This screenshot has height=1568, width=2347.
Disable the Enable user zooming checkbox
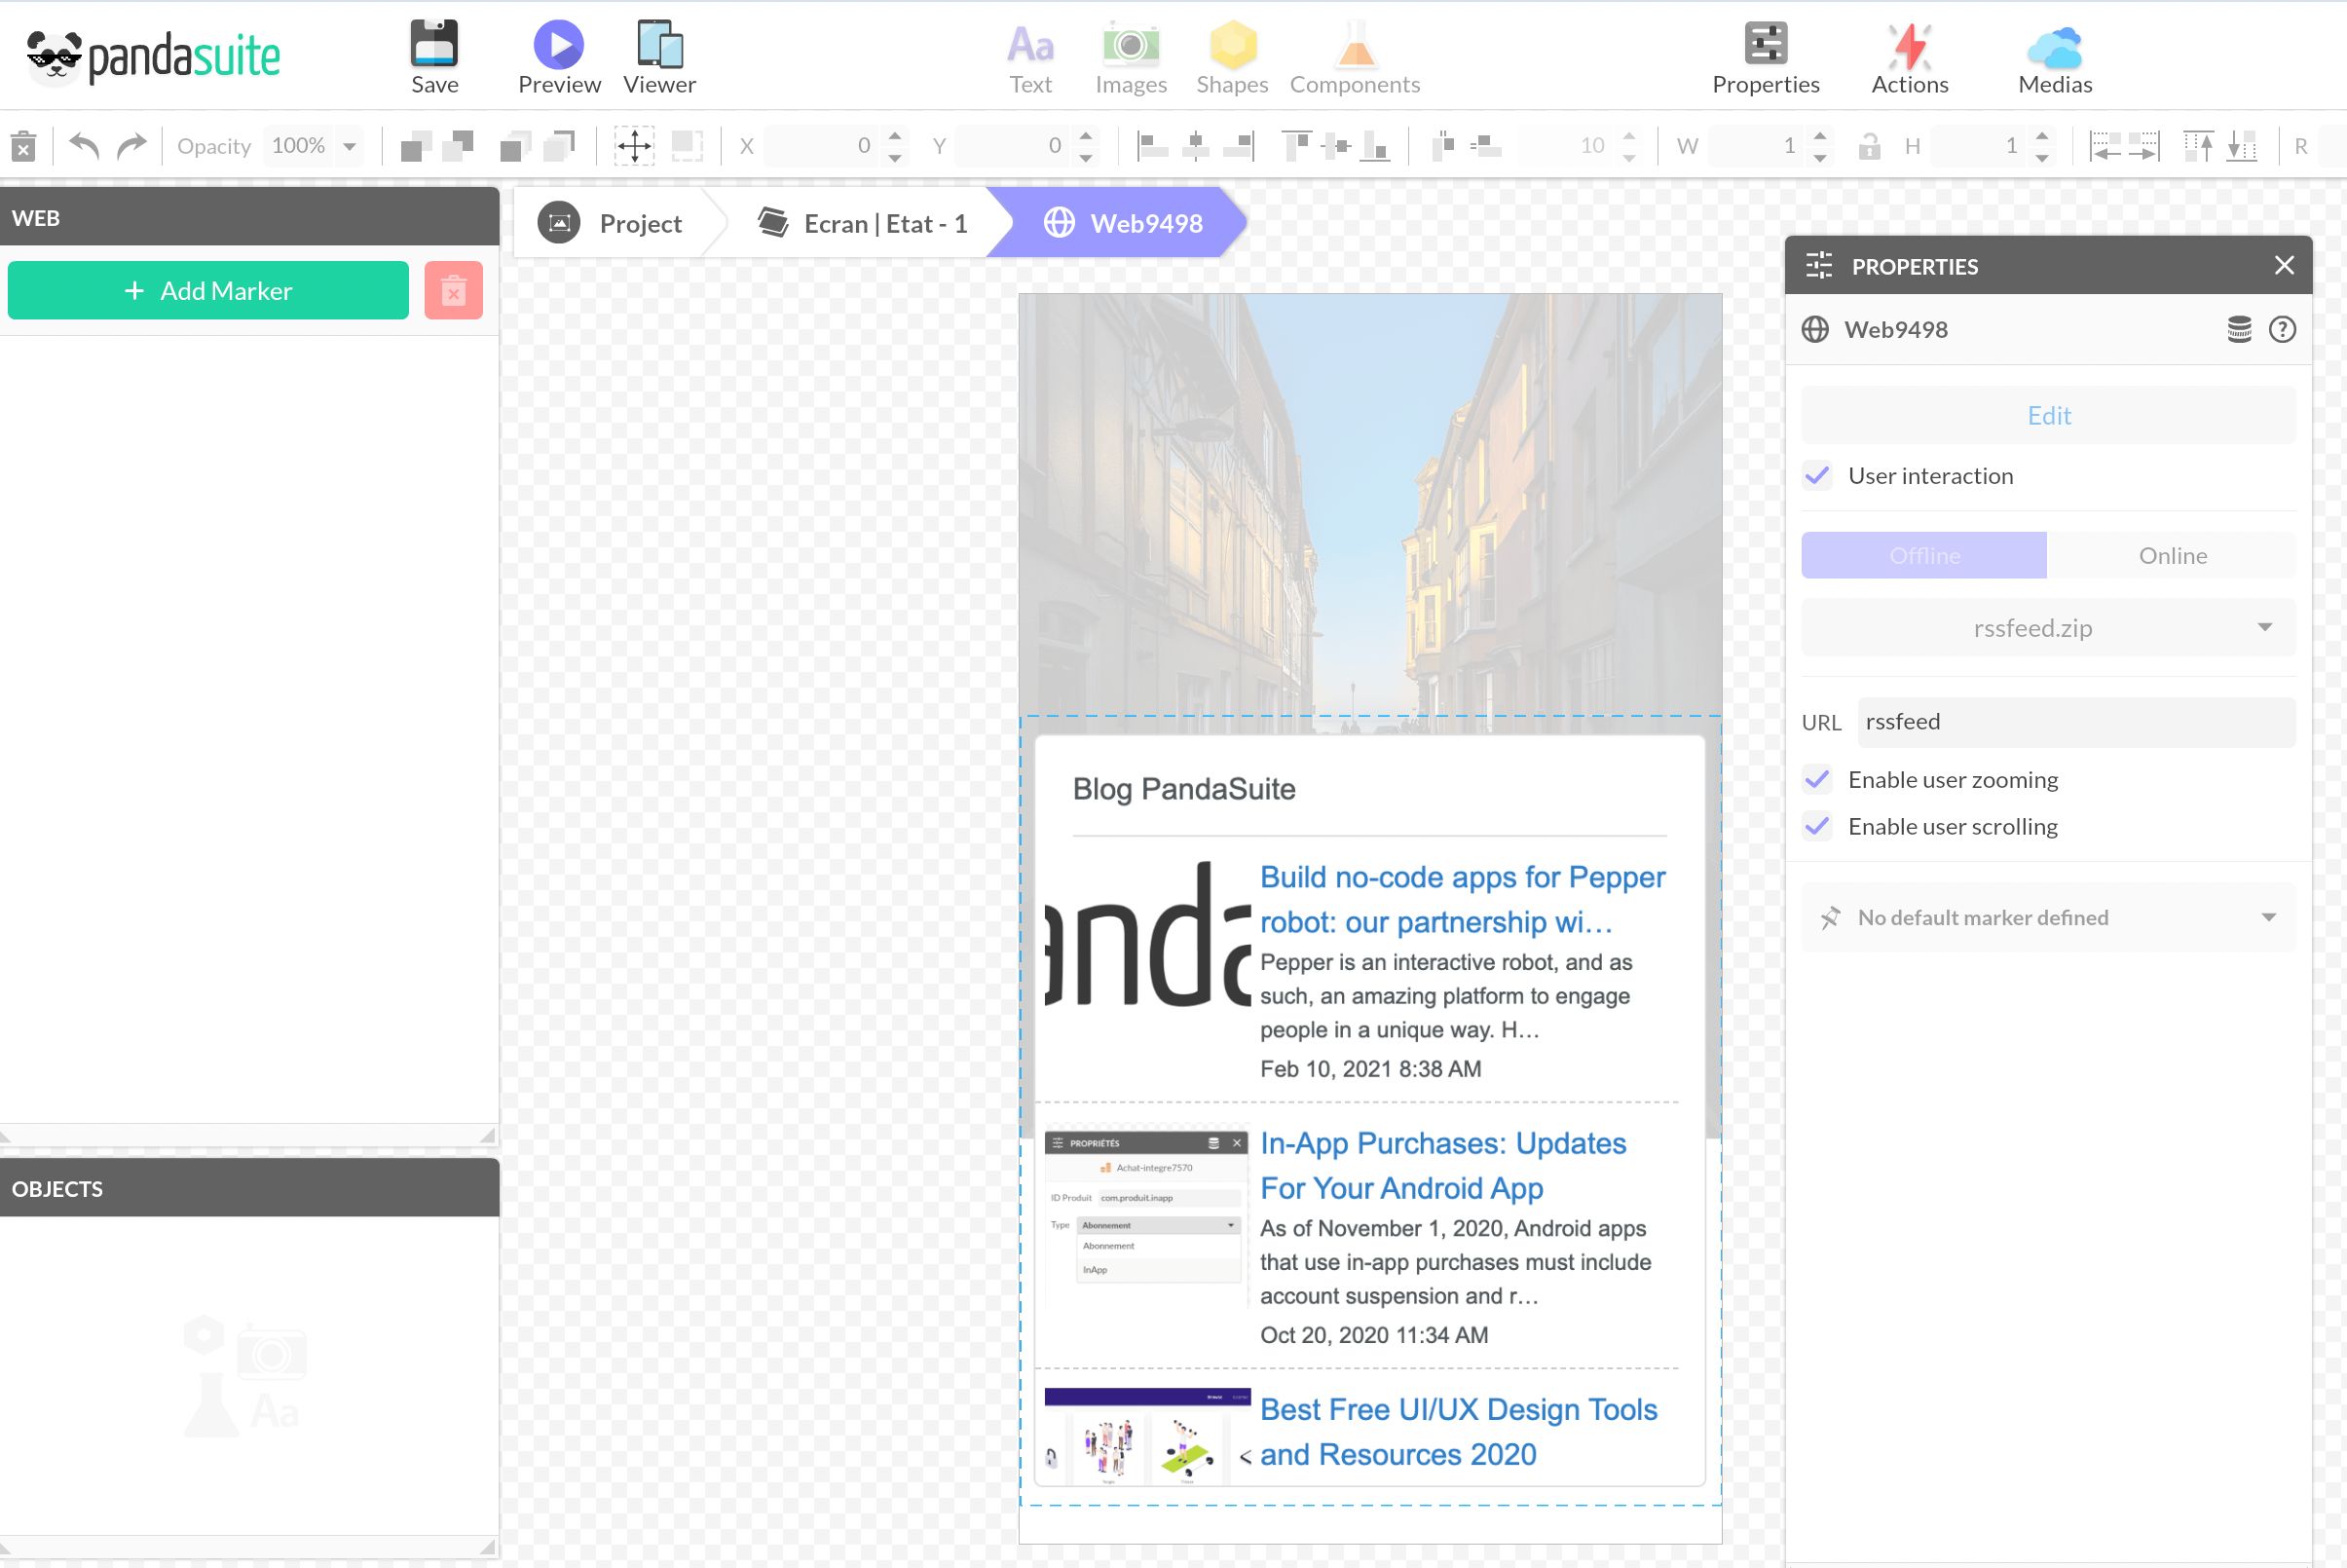(x=1819, y=780)
